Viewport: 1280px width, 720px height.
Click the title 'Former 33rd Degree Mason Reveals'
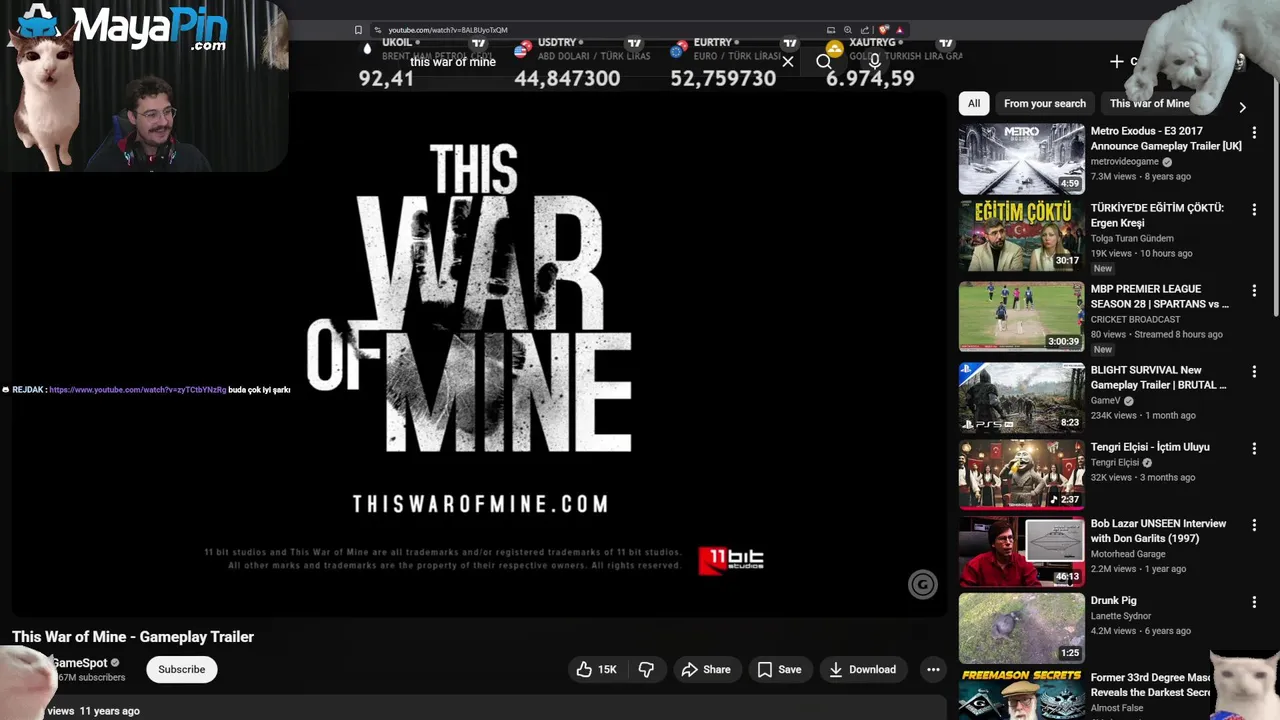[1151, 685]
